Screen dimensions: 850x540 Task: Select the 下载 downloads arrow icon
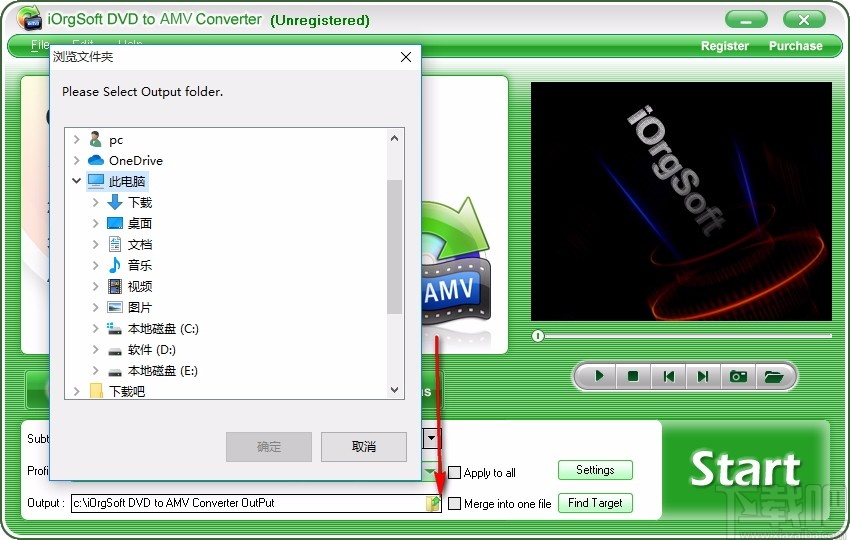point(114,202)
